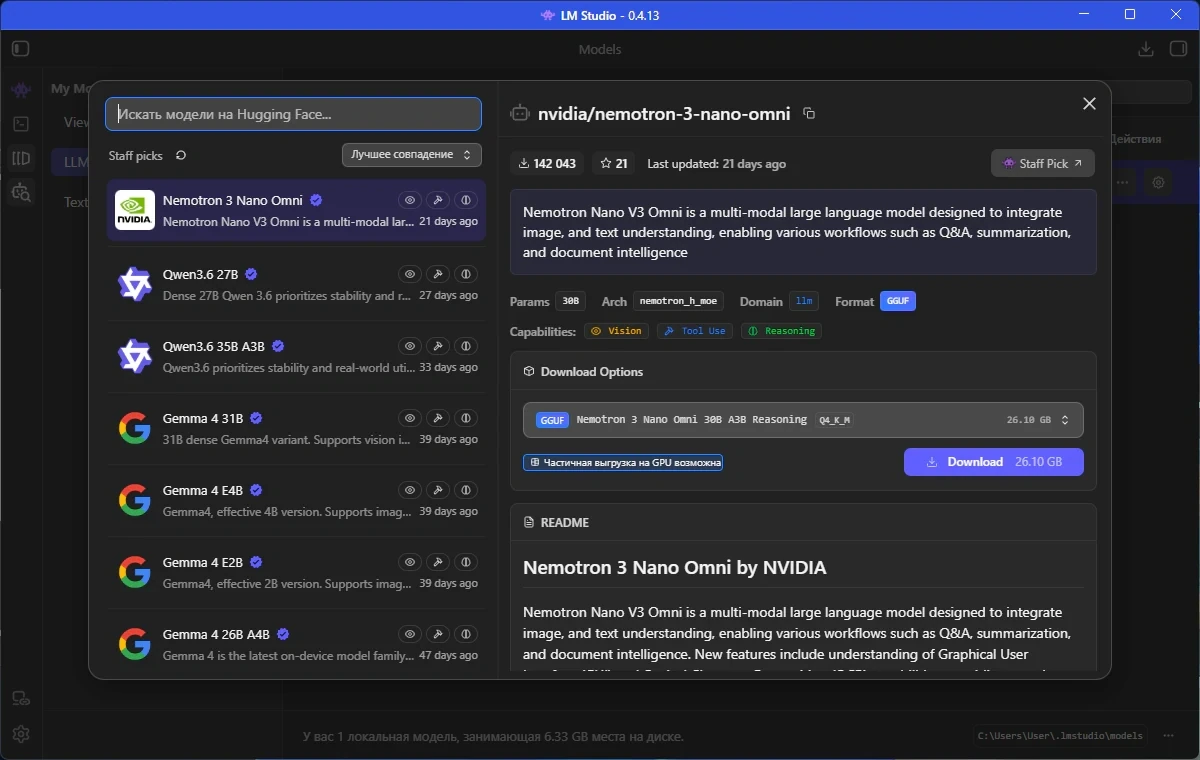The width and height of the screenshot is (1200, 760).
Task: Focus the Hugging Face model search field
Action: pyautogui.click(x=293, y=114)
